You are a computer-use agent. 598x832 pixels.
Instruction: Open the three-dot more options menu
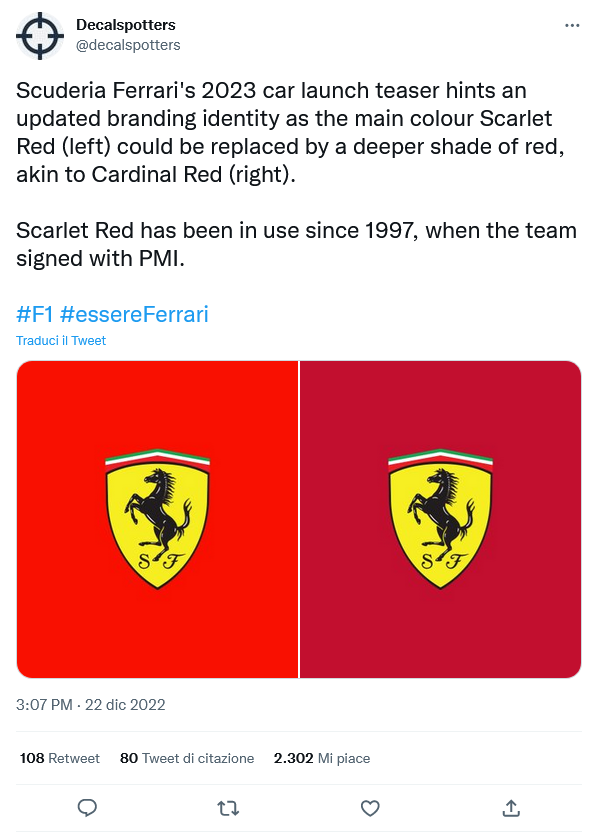pyautogui.click(x=572, y=25)
